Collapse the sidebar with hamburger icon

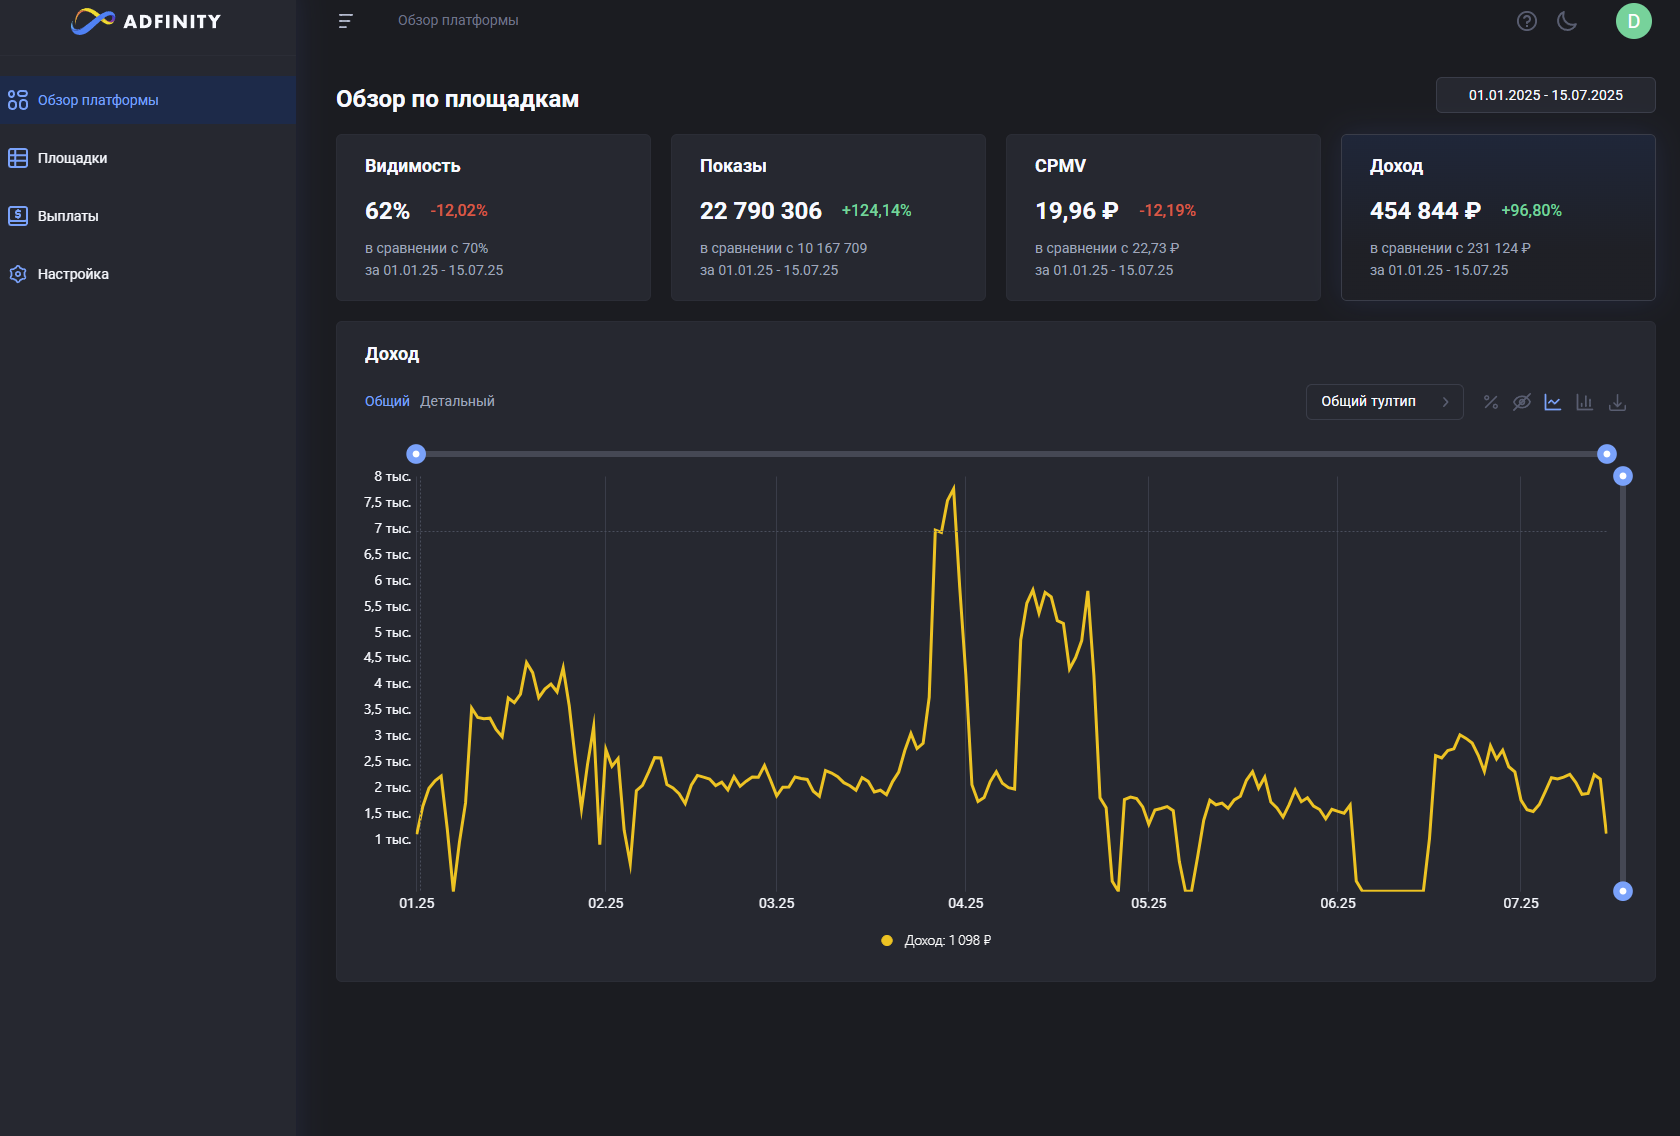(345, 21)
